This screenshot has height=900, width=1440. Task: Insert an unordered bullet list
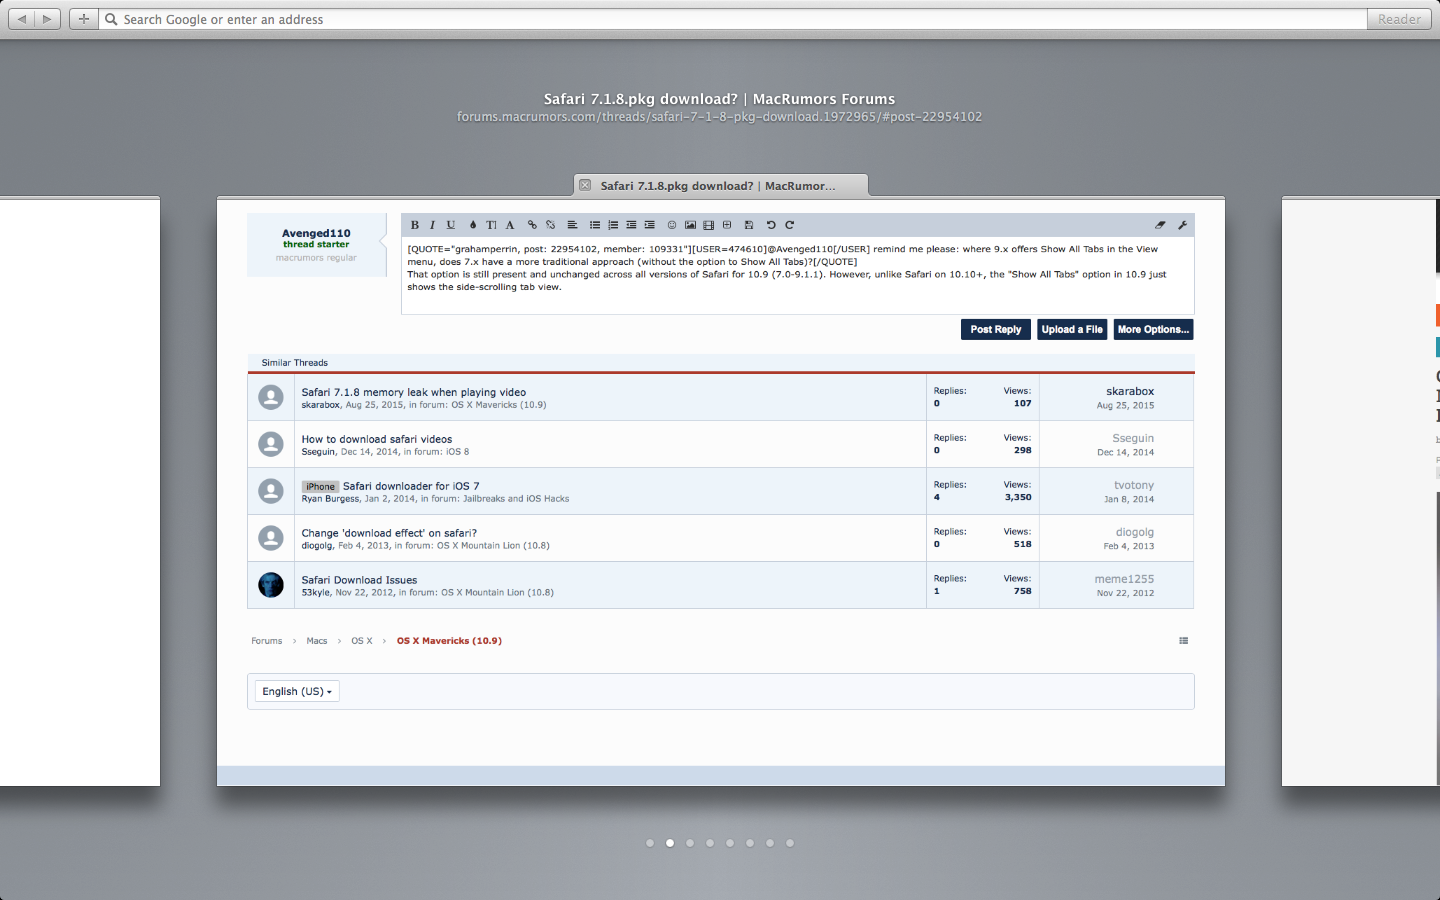[x=594, y=225]
